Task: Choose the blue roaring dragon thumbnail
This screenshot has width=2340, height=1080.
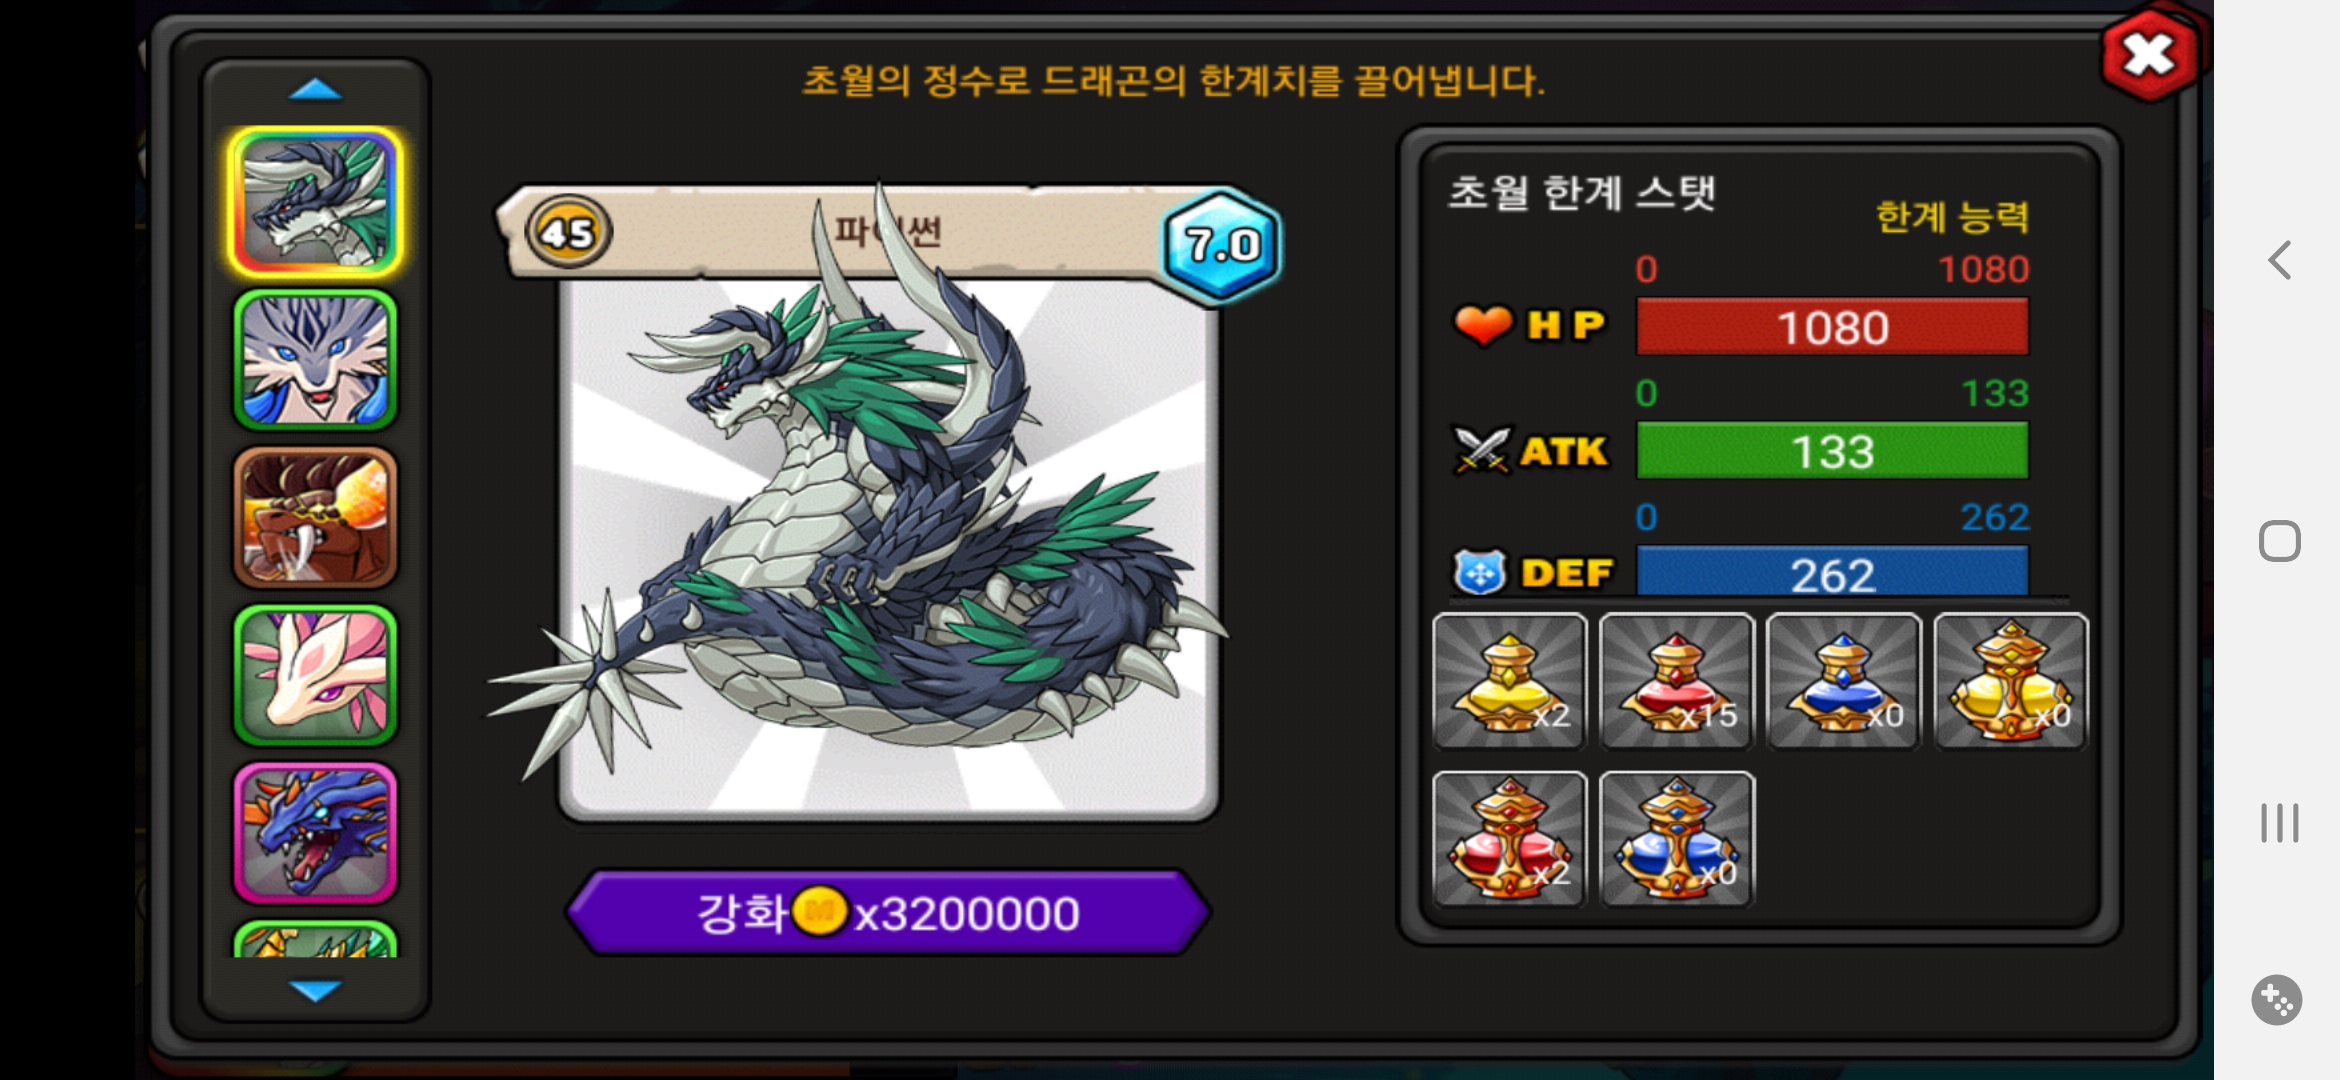Action: (x=315, y=833)
